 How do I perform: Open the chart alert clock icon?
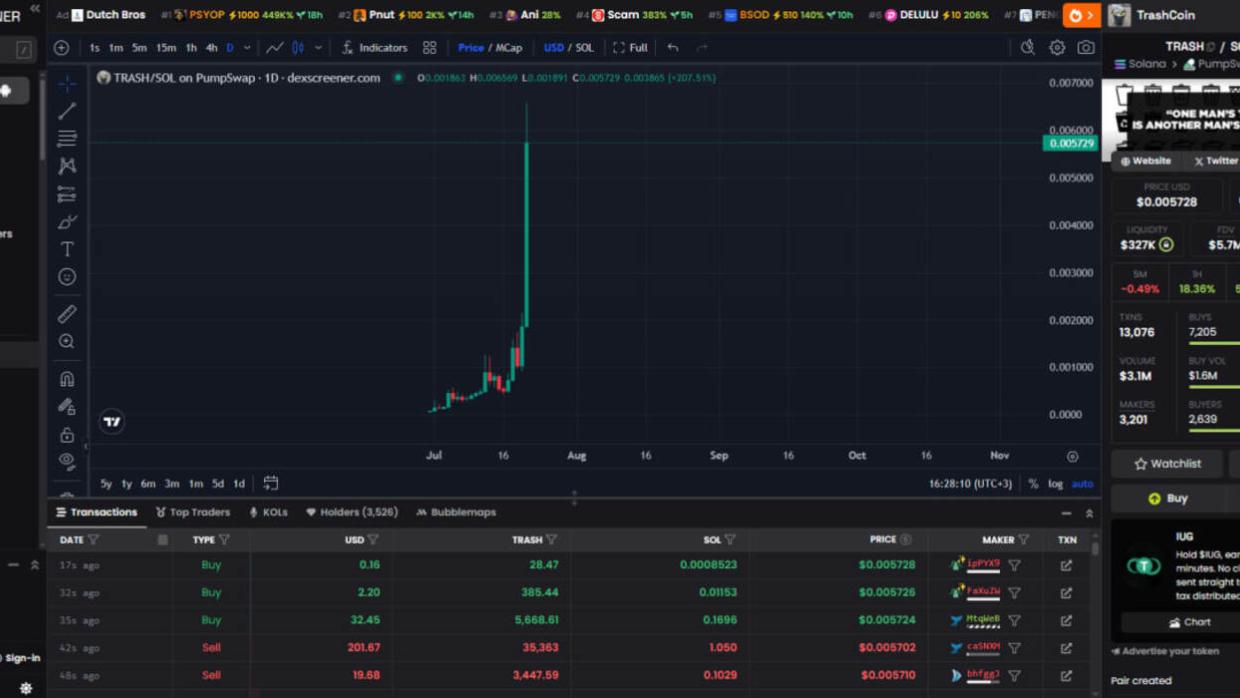1027,48
